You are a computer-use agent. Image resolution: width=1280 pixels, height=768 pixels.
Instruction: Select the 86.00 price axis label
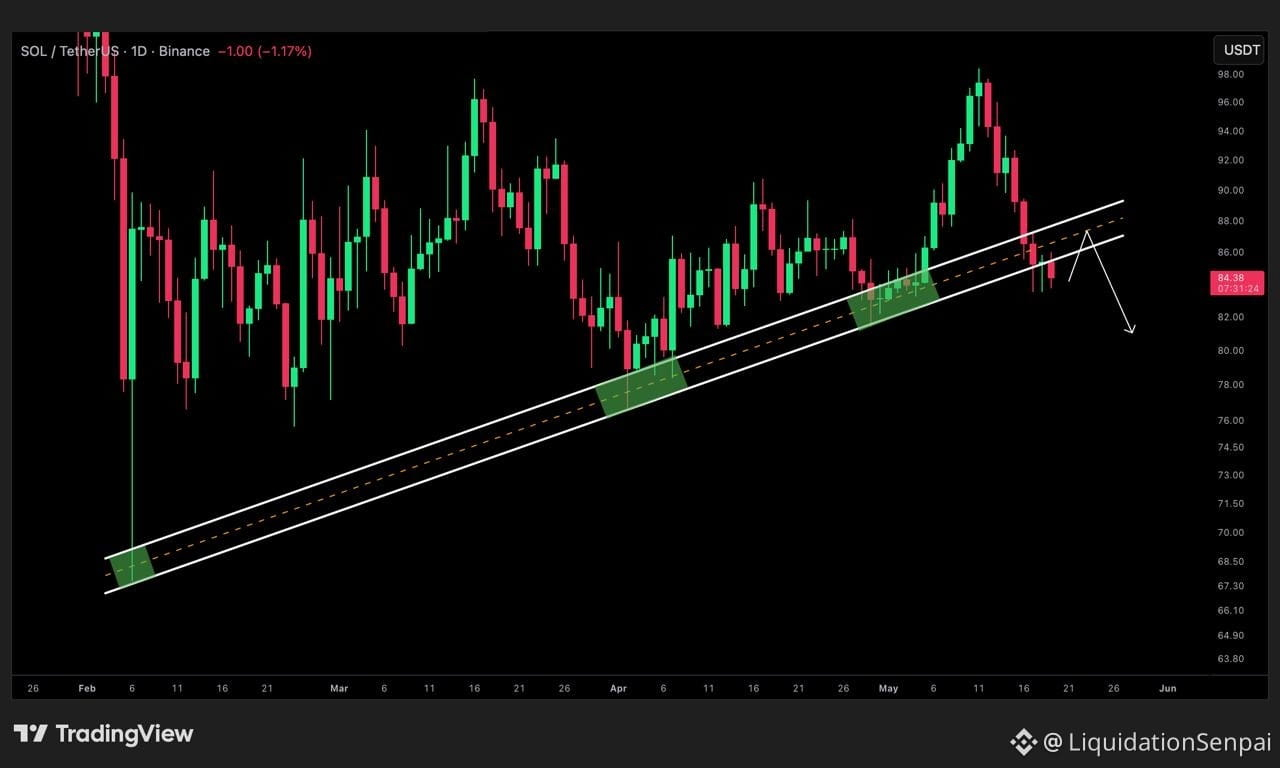(1230, 253)
